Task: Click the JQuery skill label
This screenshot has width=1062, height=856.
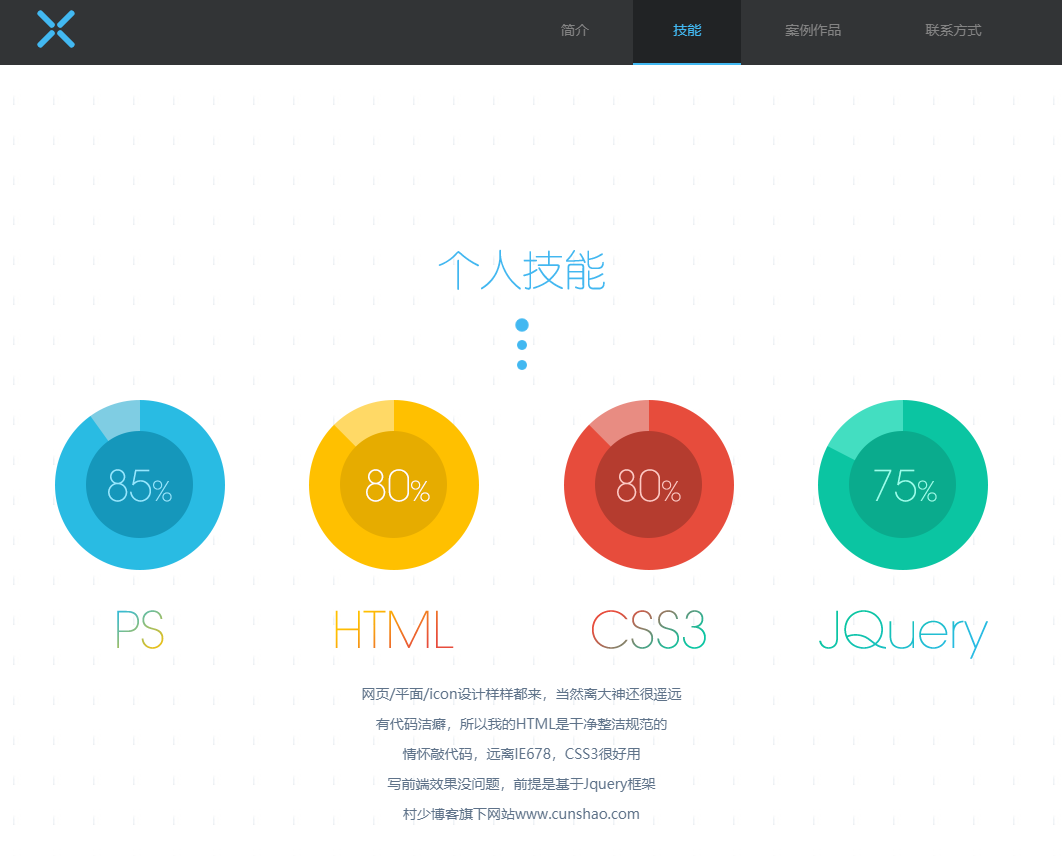Action: (903, 633)
